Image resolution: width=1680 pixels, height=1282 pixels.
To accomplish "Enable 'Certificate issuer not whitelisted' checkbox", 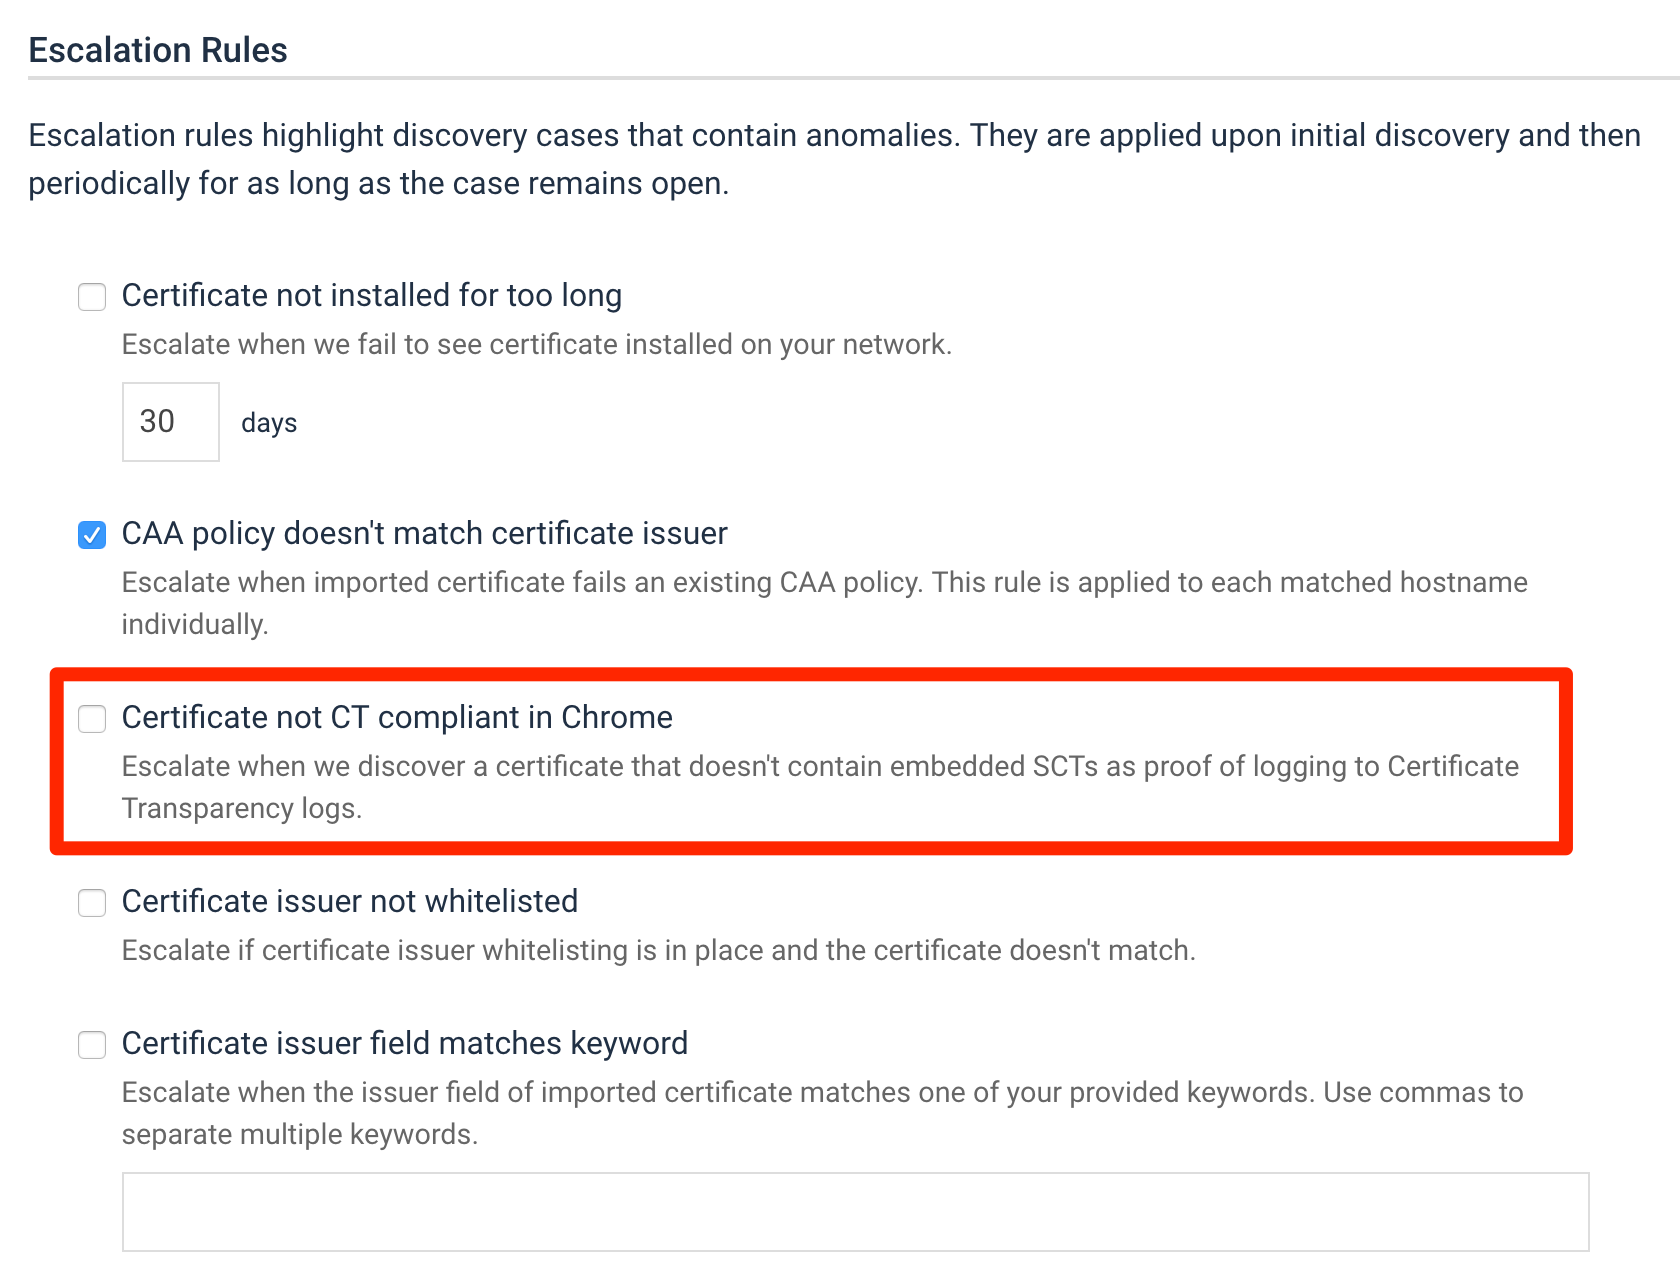I will [92, 903].
